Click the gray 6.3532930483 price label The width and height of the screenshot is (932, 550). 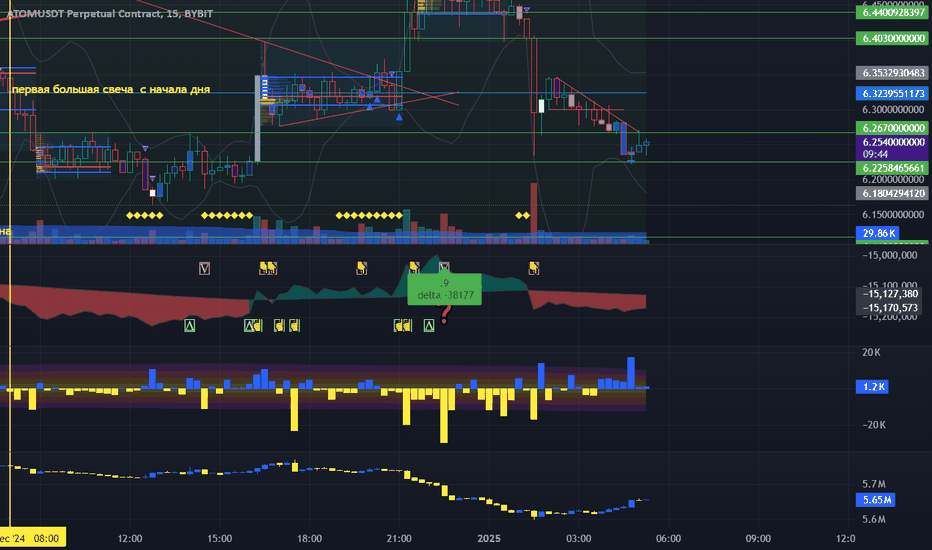[x=892, y=73]
